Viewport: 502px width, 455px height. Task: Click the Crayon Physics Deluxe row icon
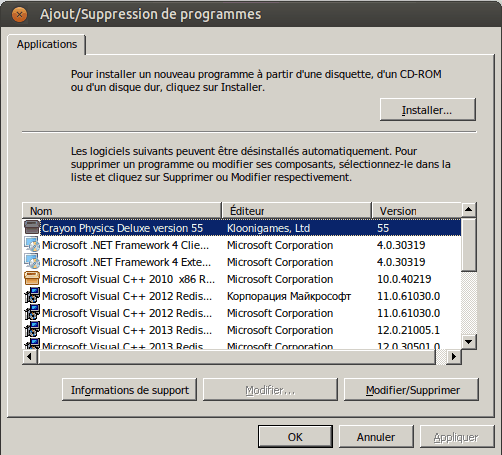pyautogui.click(x=32, y=228)
